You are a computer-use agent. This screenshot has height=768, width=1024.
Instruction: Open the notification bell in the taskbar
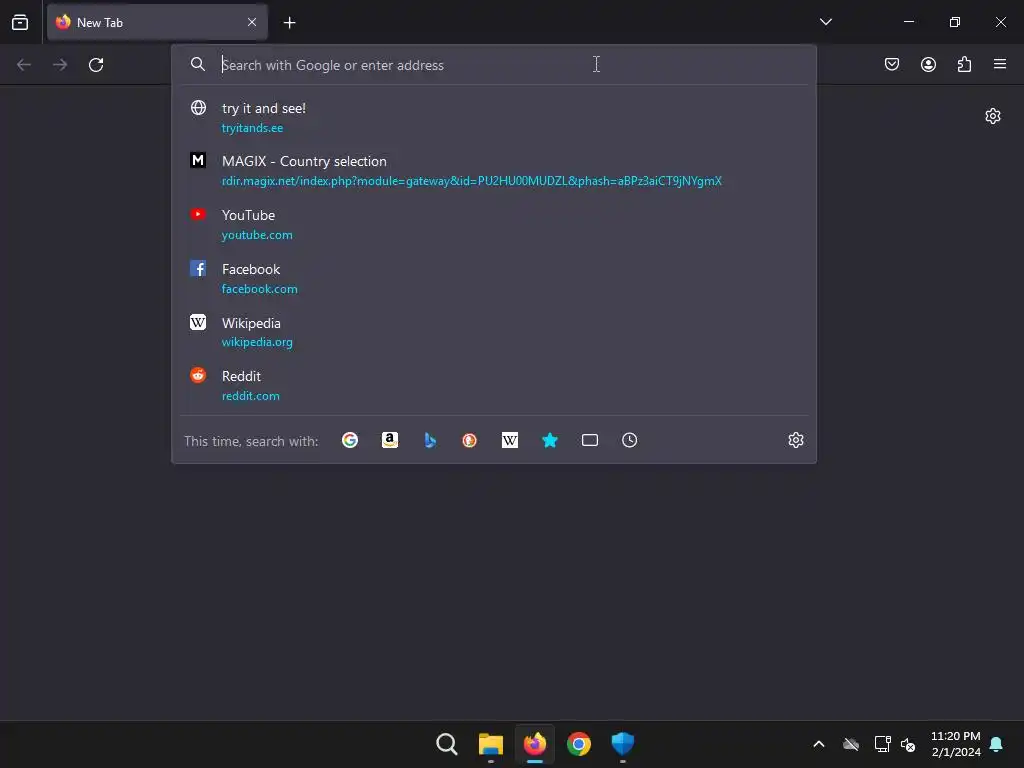[x=997, y=744]
